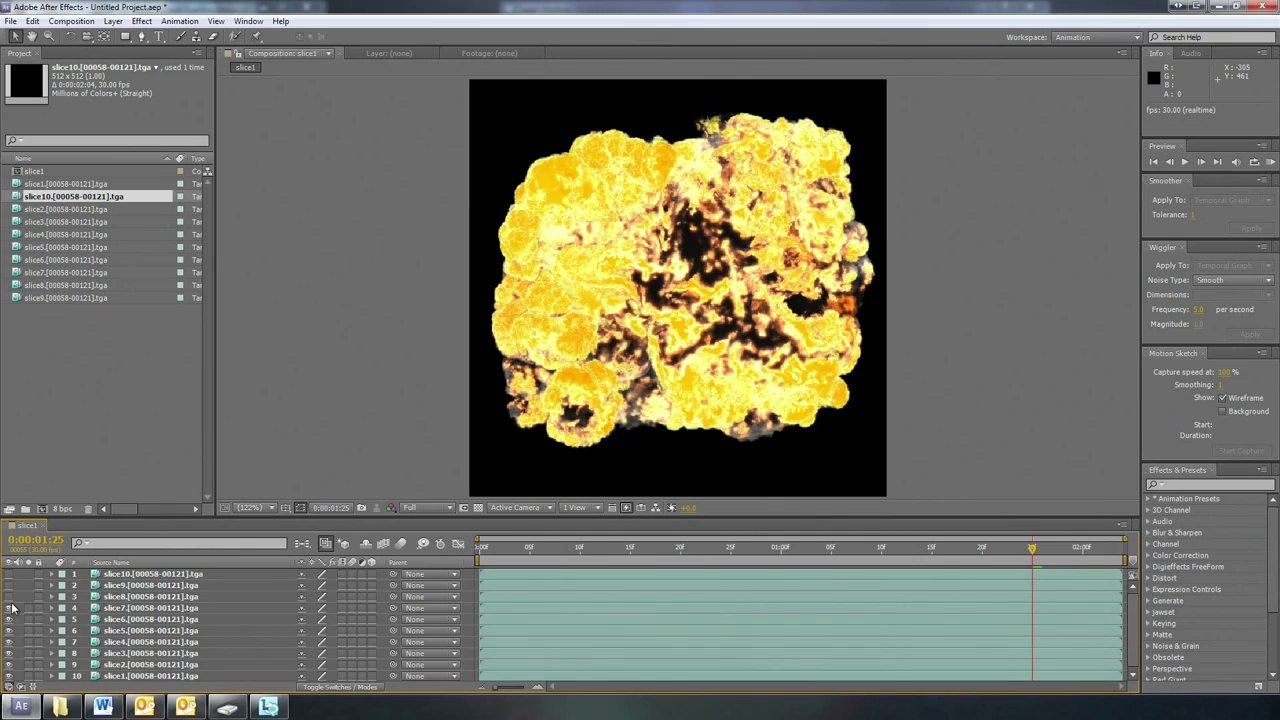Click the show channel RGB icon
Screen dimensions: 1280x720
click(391, 508)
